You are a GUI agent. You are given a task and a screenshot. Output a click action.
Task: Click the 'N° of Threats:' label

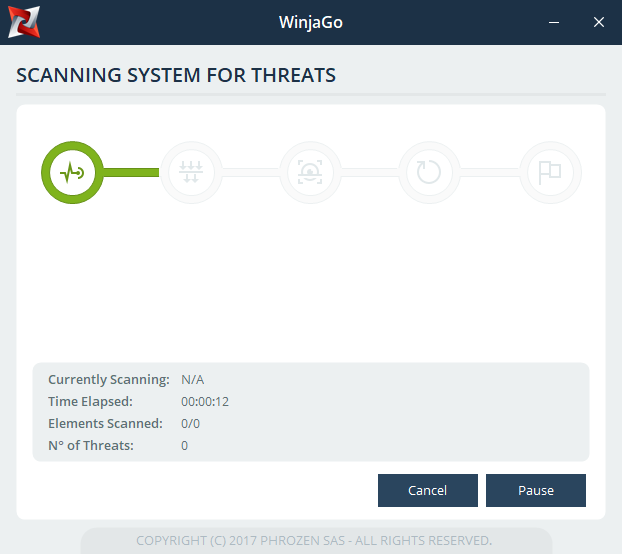91,445
